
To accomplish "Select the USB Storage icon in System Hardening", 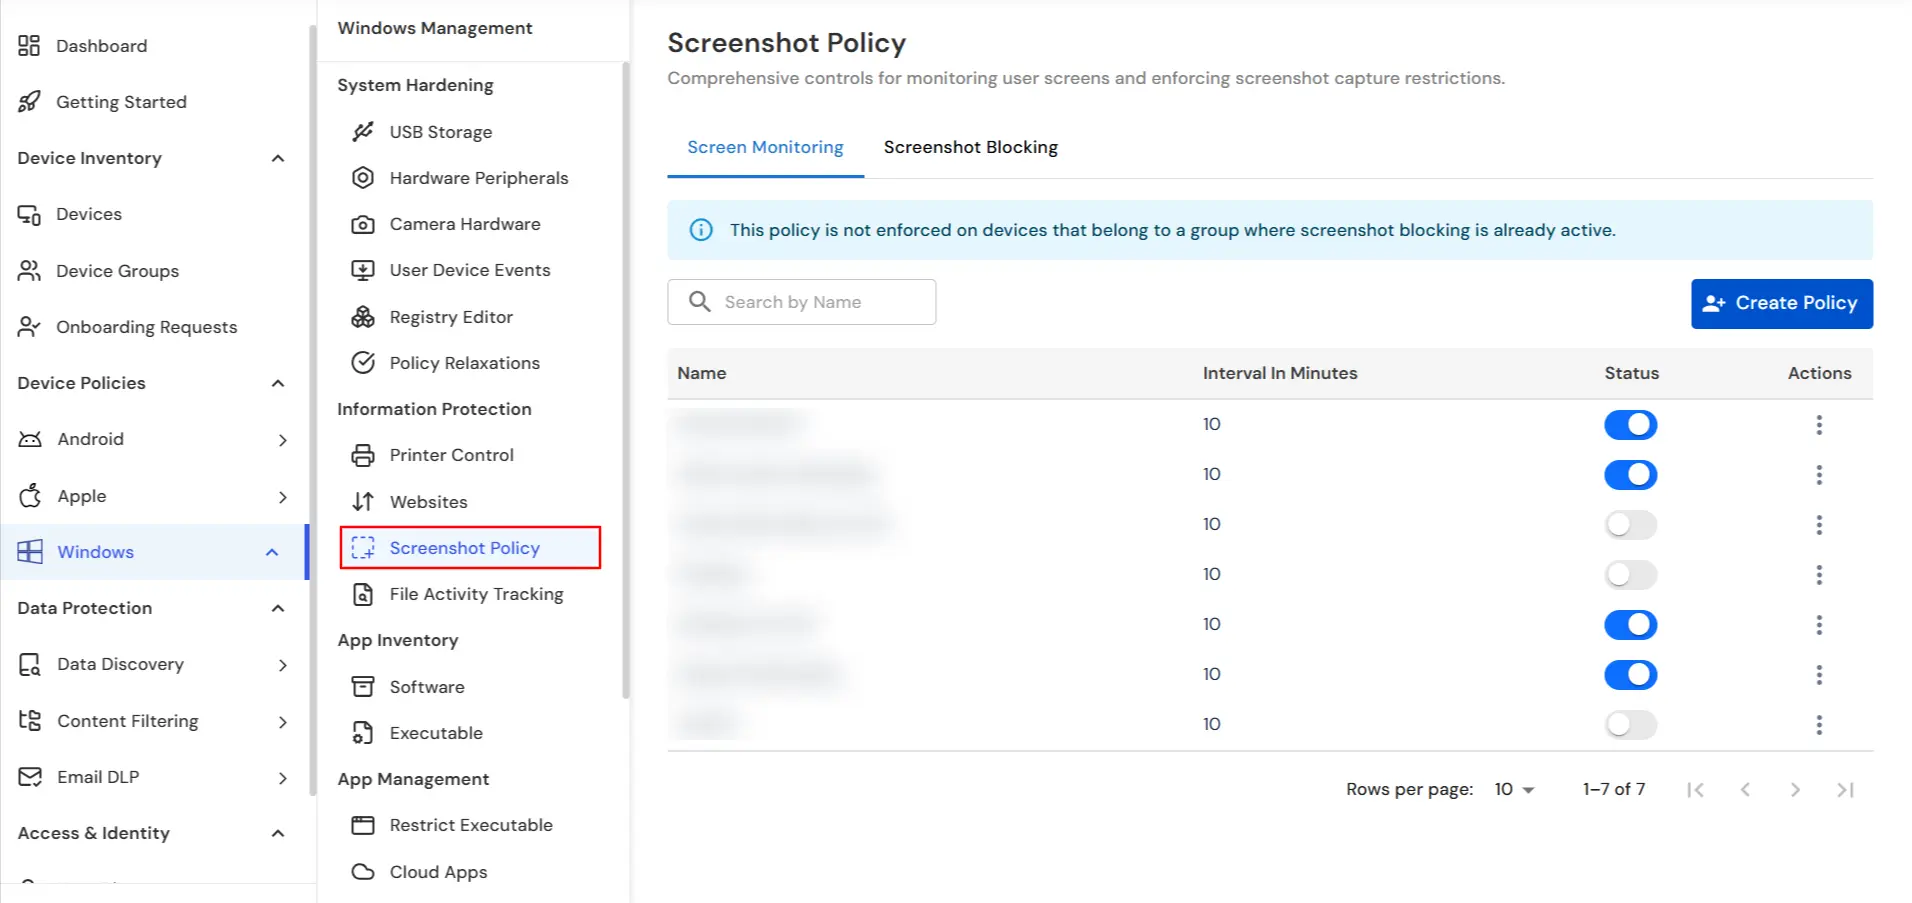I will pyautogui.click(x=364, y=131).
